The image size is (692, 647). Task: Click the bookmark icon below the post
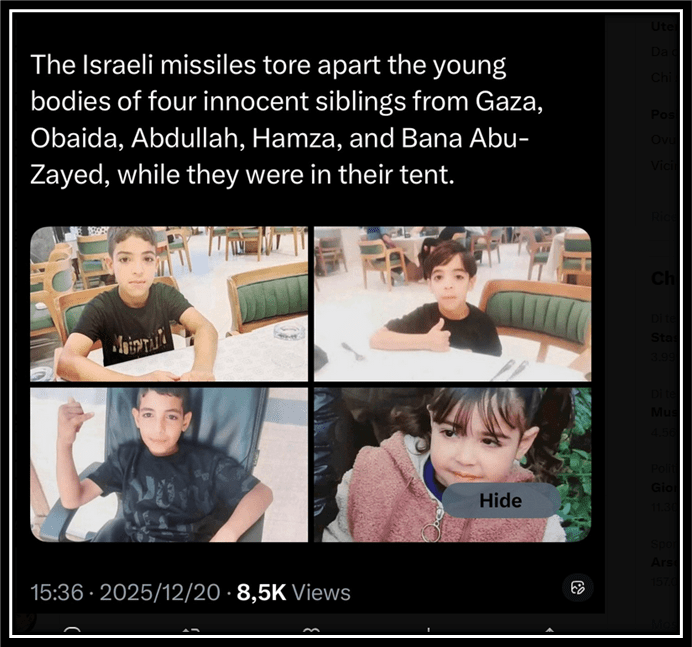[428, 632]
